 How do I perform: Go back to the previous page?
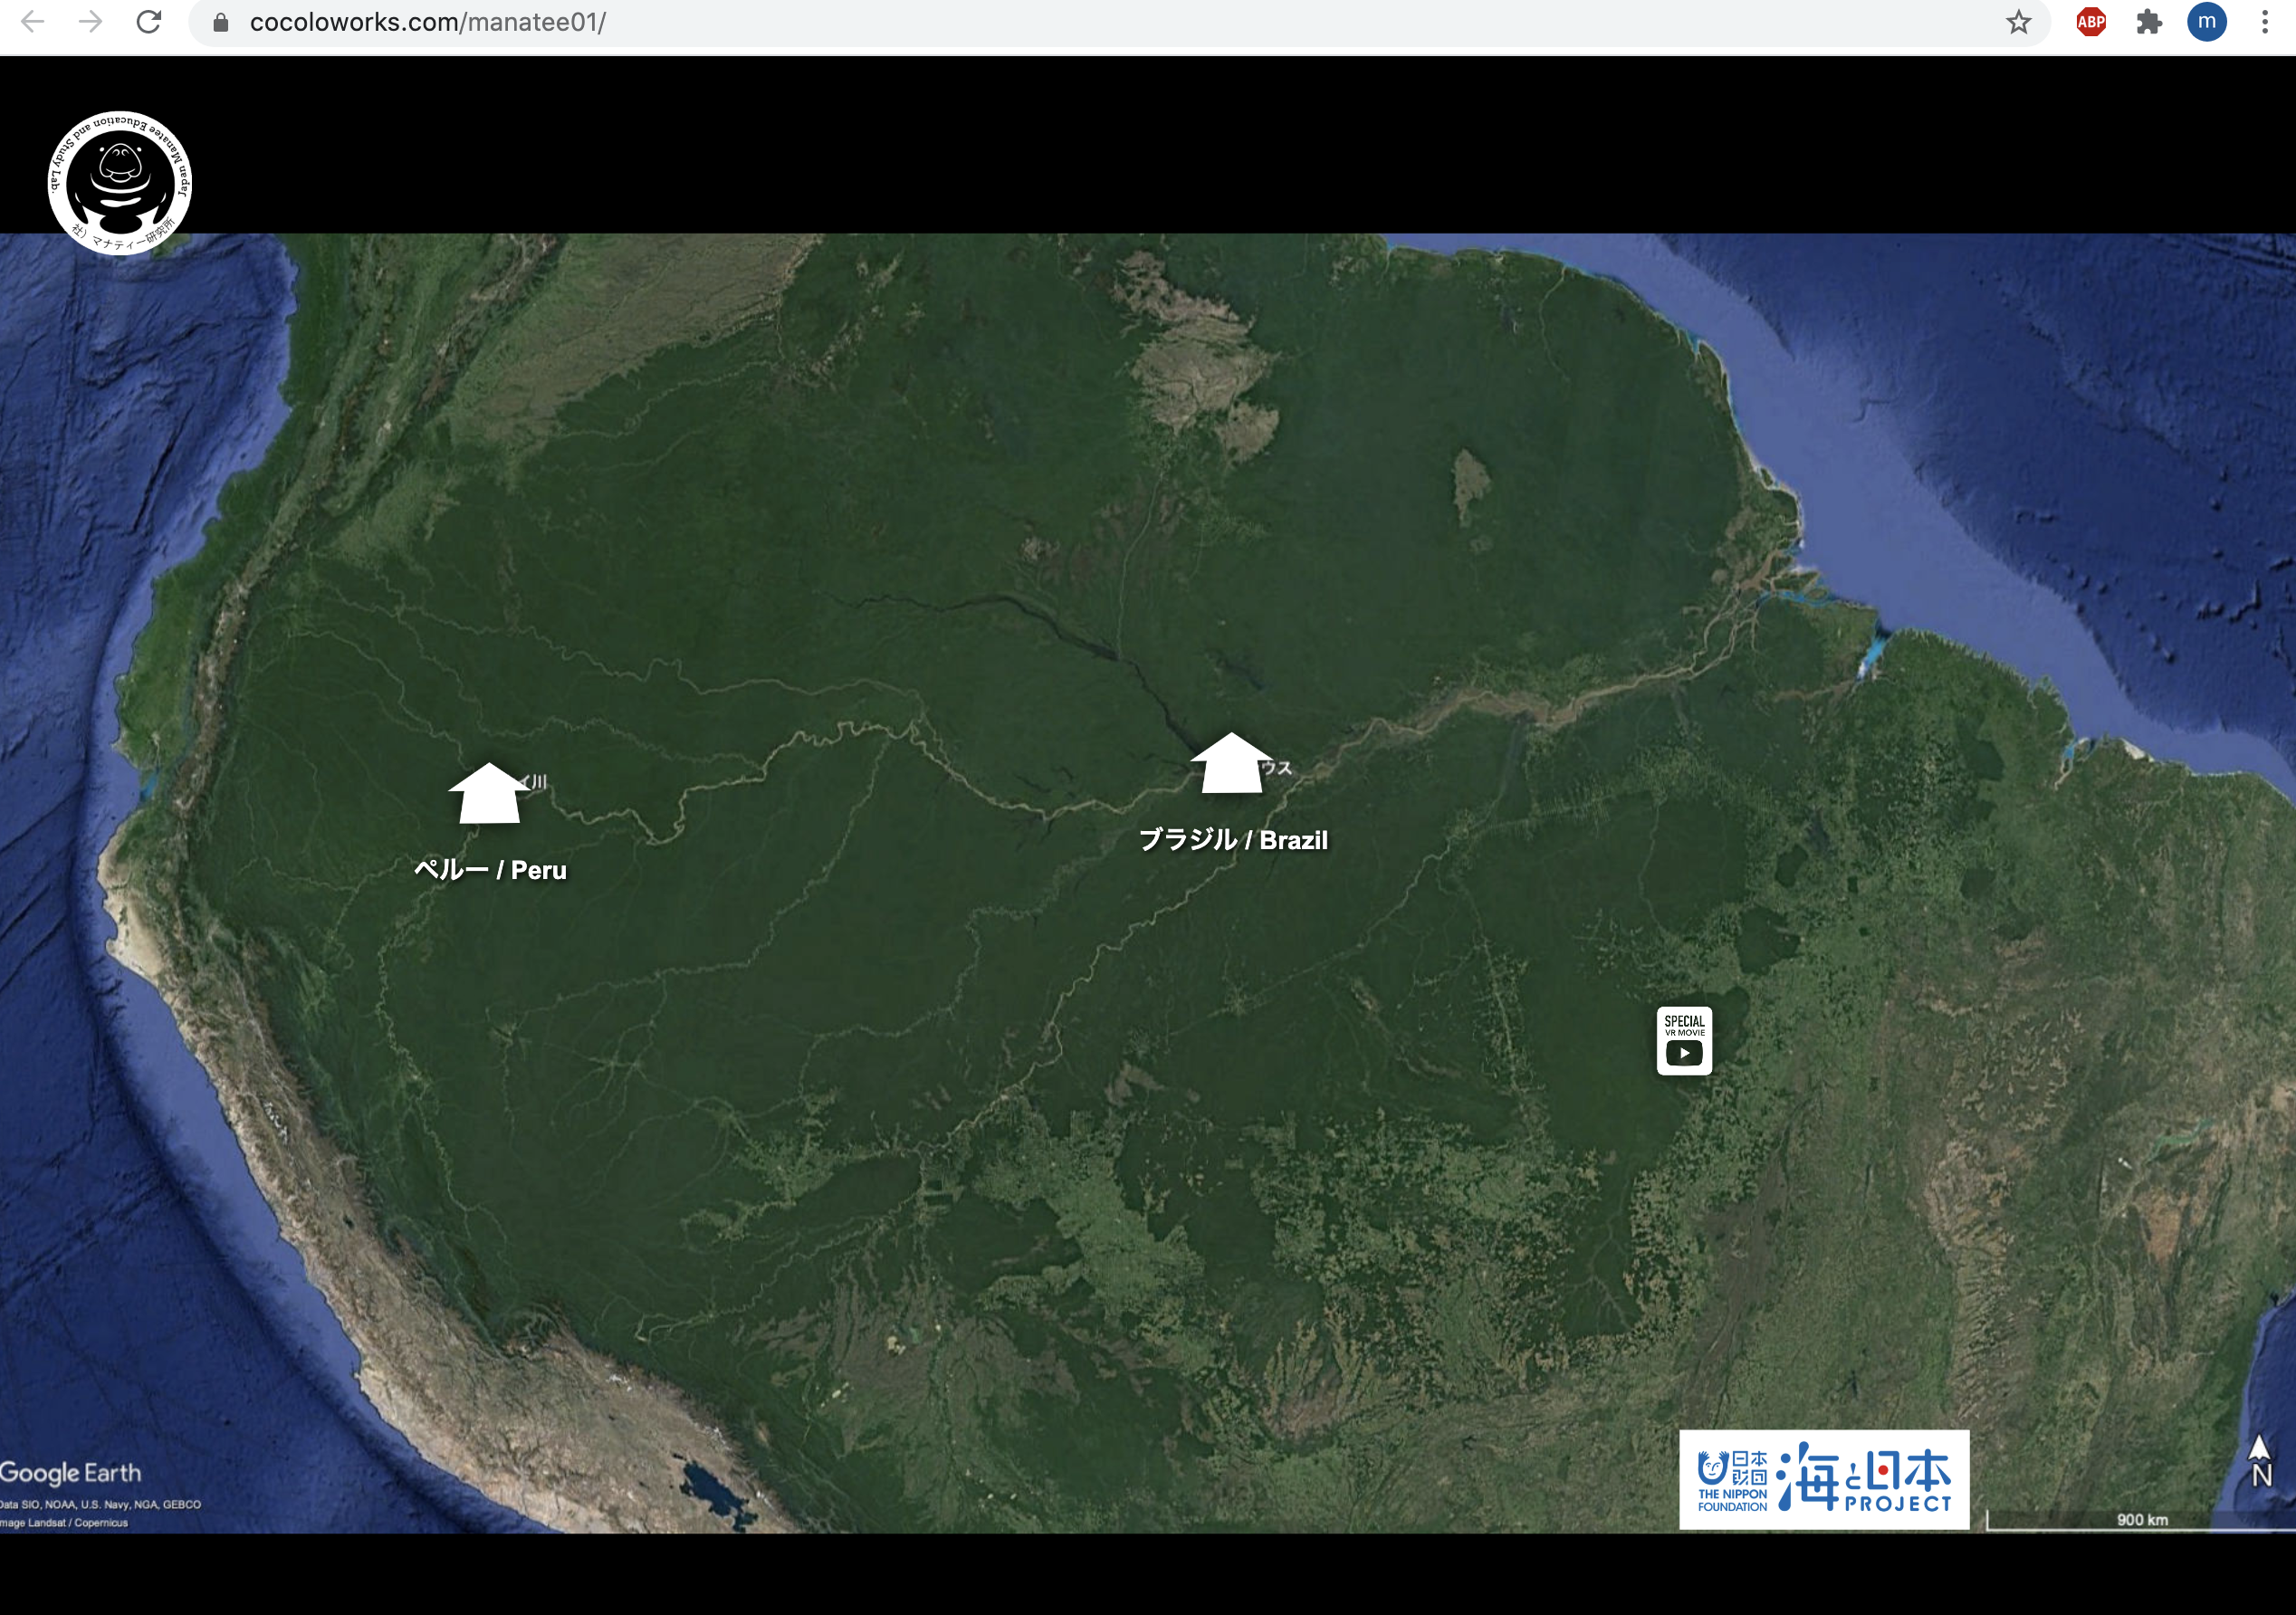click(33, 22)
